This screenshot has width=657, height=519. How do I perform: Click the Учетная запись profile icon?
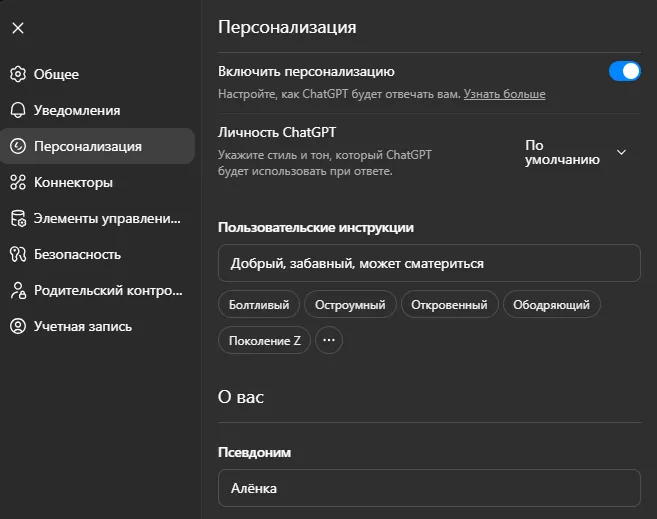click(x=17, y=326)
